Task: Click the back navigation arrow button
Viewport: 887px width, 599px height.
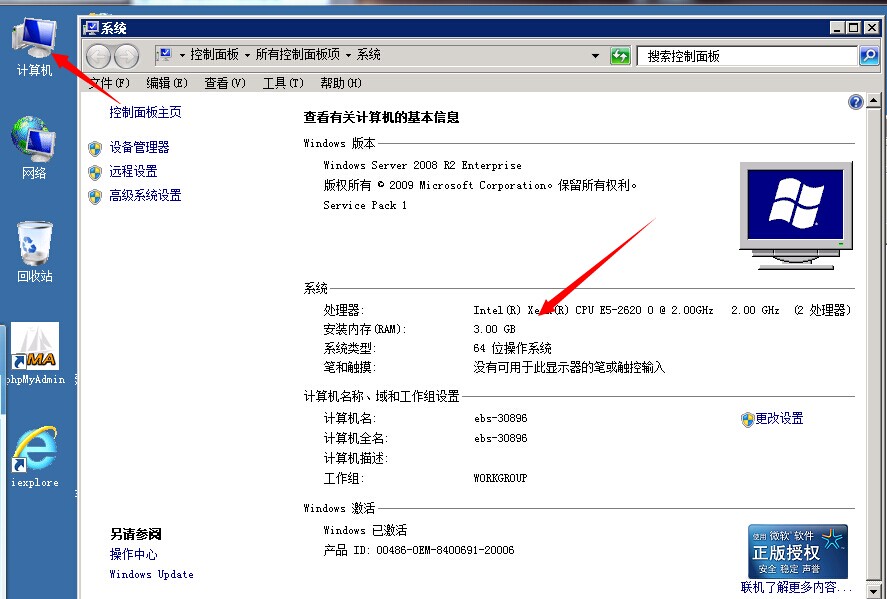Action: (98, 56)
